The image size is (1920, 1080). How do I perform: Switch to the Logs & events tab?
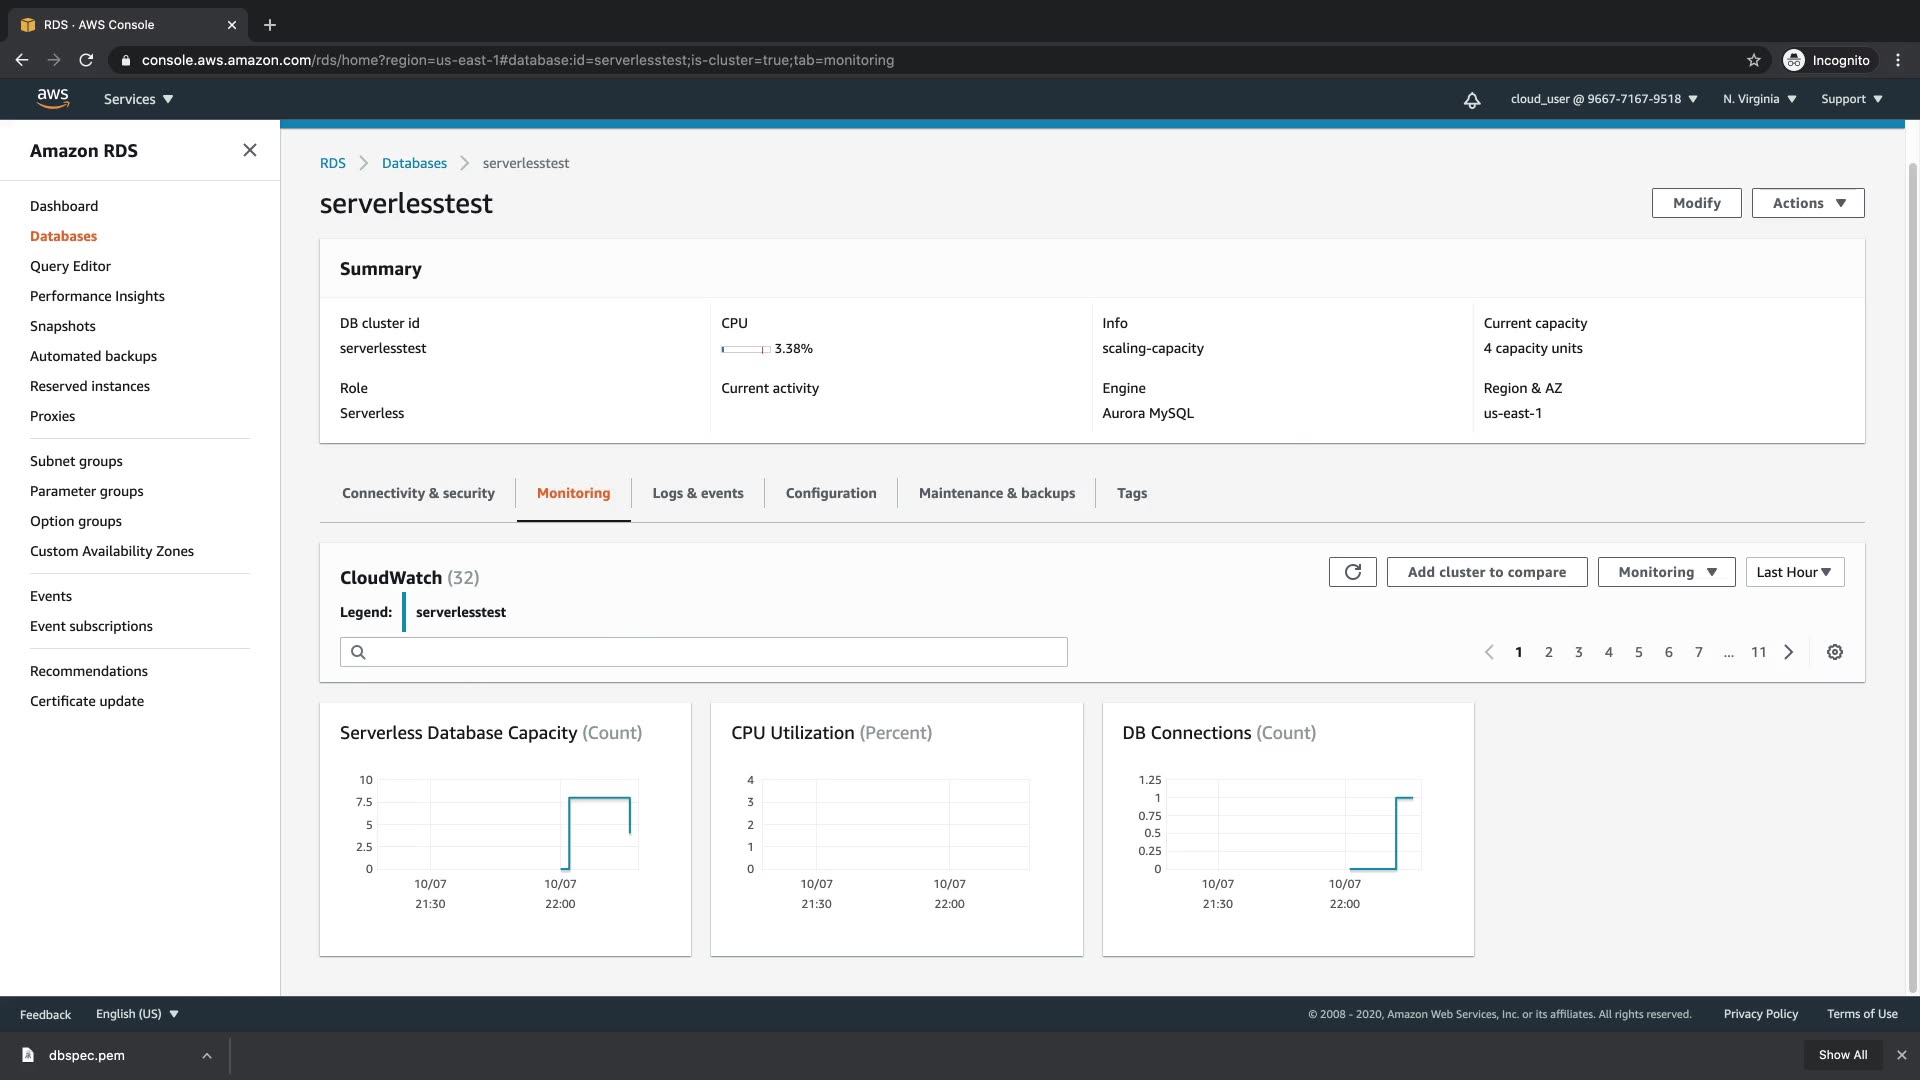pos(697,493)
